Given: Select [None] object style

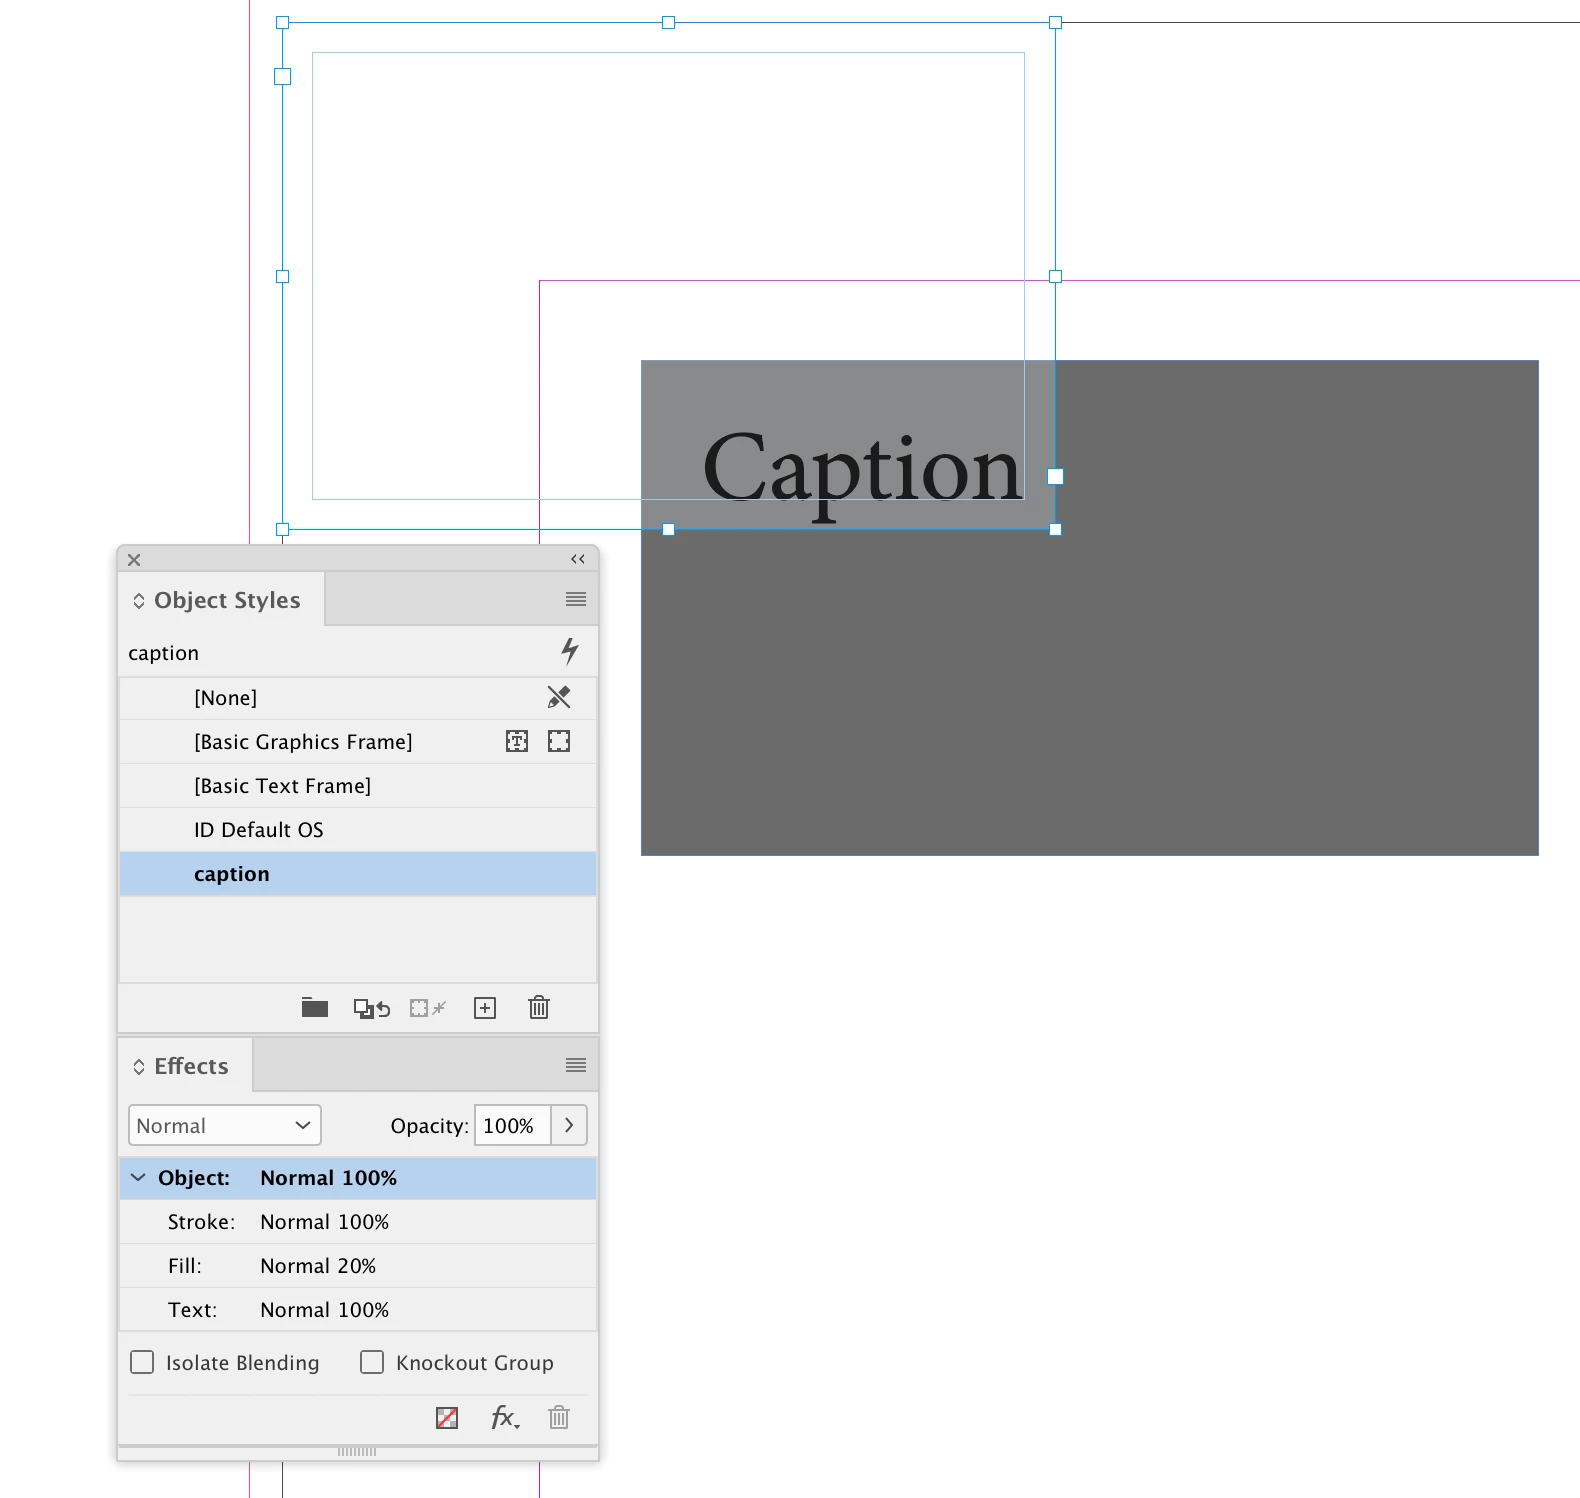Looking at the screenshot, I should point(358,698).
